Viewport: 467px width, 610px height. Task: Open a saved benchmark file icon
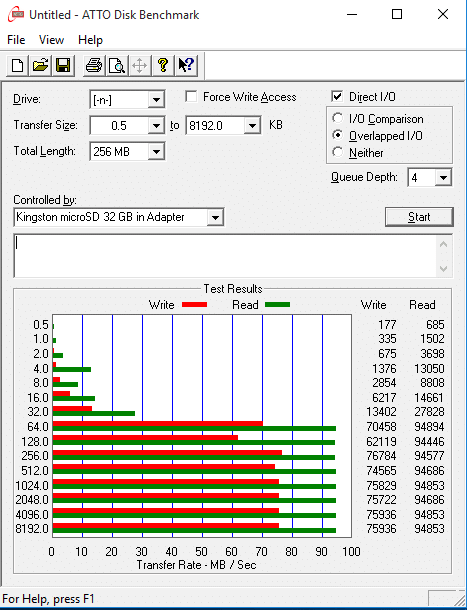[x=40, y=65]
